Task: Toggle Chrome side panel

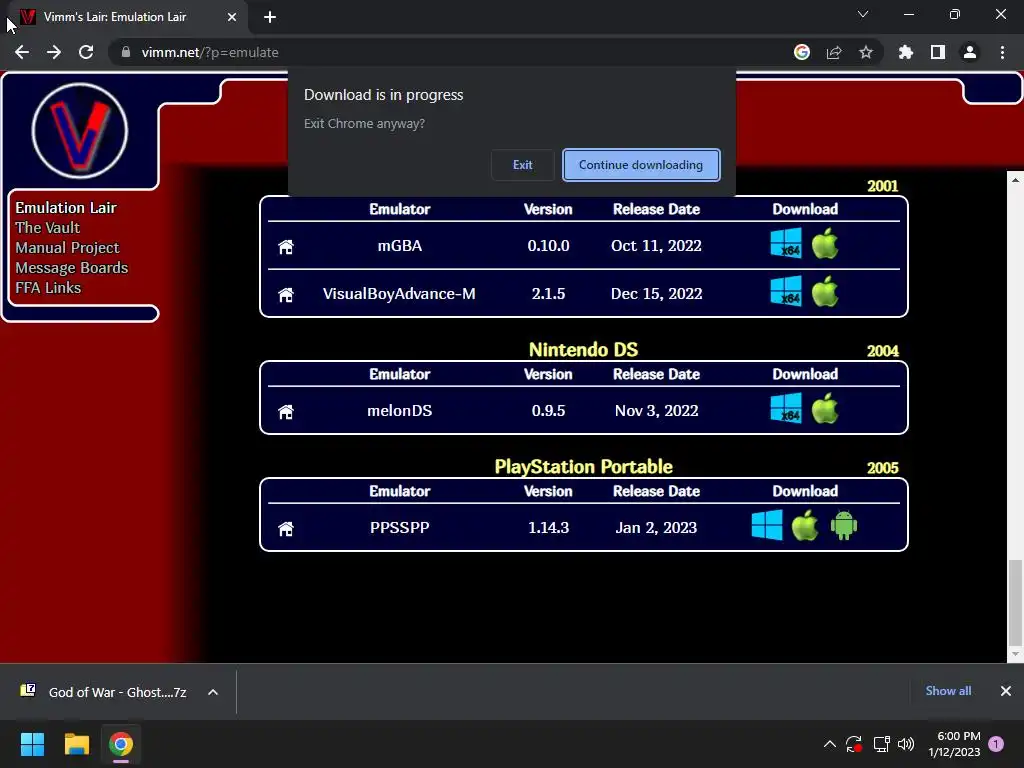Action: pos(938,52)
